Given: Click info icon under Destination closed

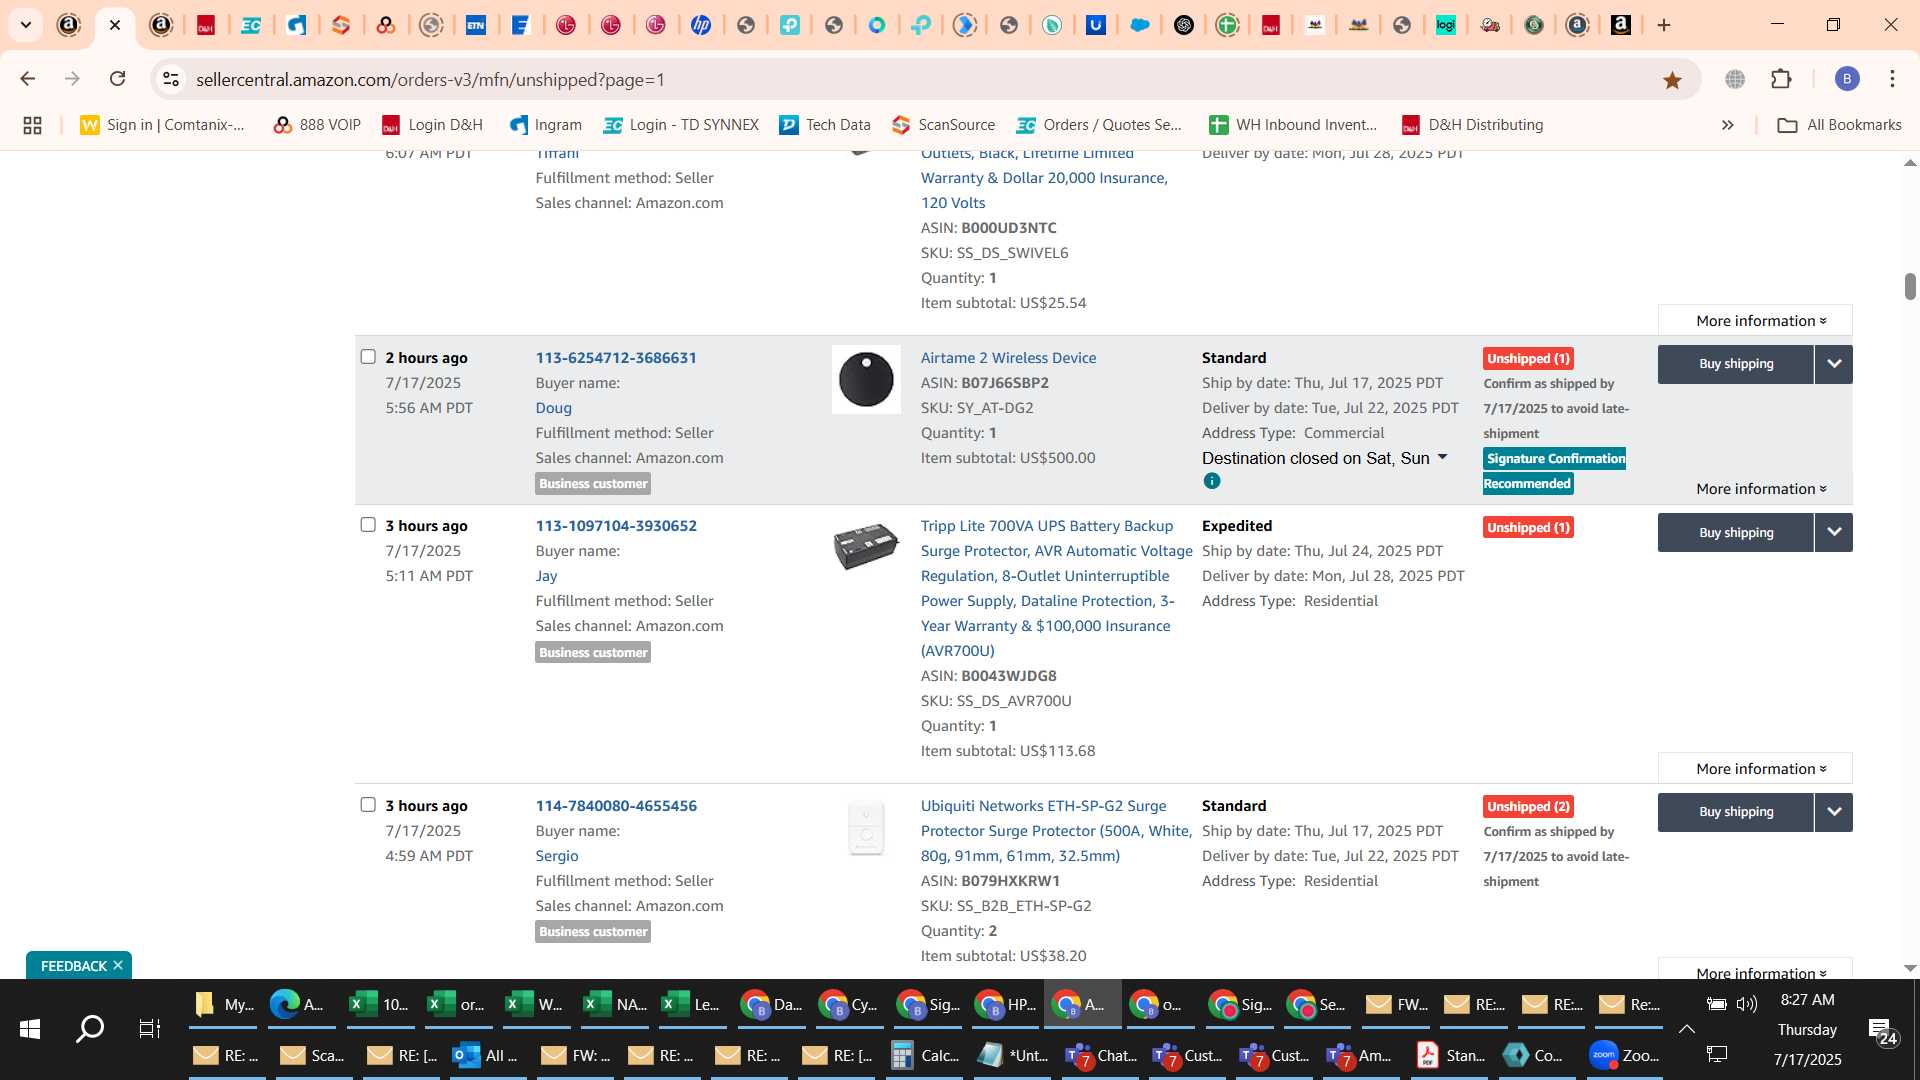Looking at the screenshot, I should tap(1212, 481).
